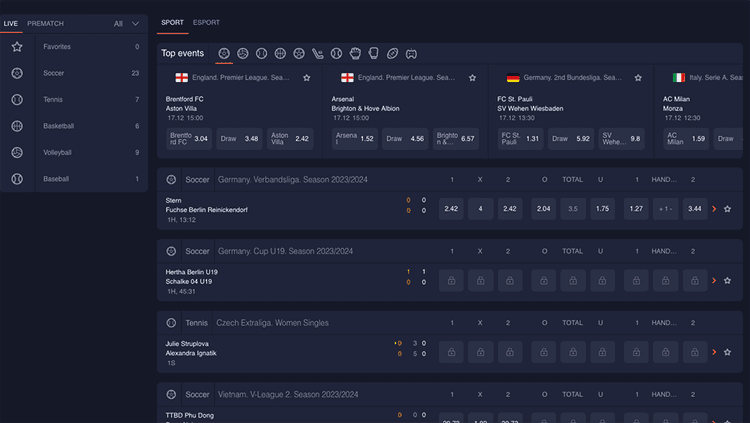The image size is (750, 423).
Task: Expand Hertha Berlin U19 match chevron
Action: tap(714, 280)
